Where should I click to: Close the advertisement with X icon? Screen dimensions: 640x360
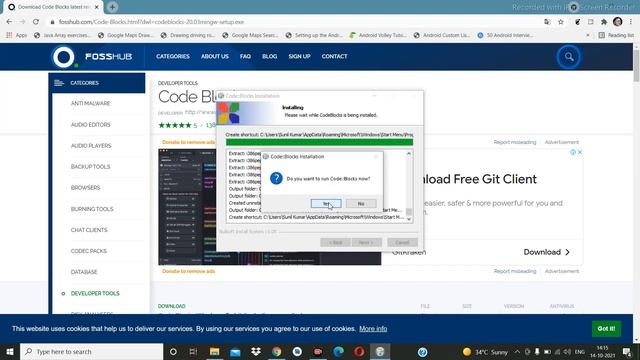[580, 152]
